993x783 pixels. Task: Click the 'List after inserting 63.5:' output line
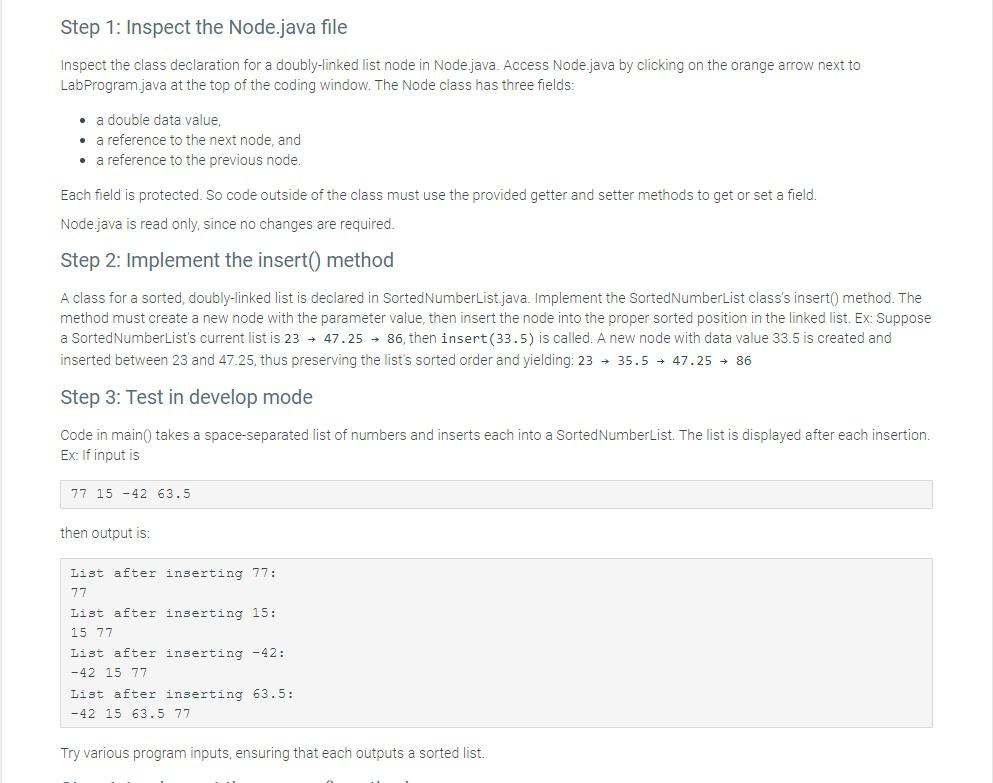pos(182,694)
